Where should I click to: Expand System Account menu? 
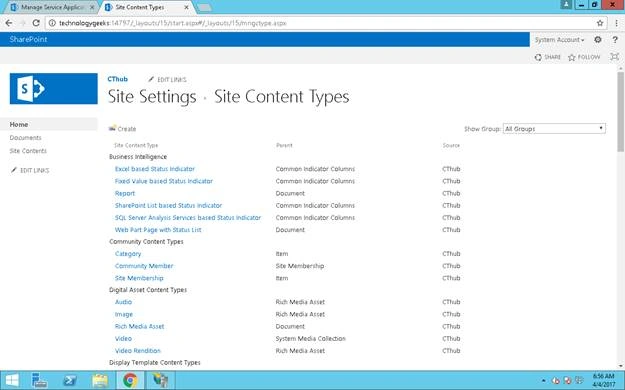tap(559, 39)
